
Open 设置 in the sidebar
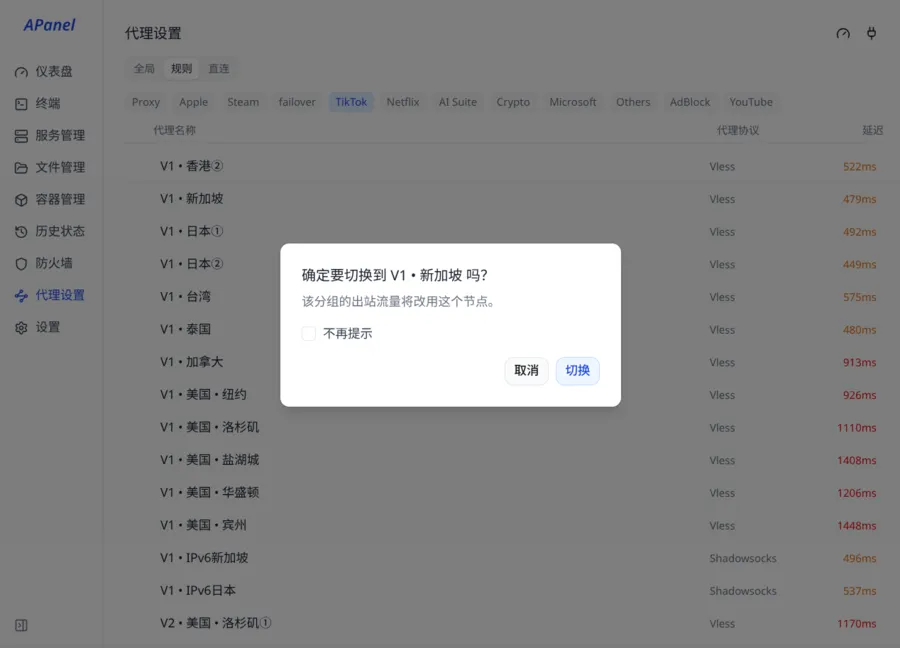pos(52,328)
